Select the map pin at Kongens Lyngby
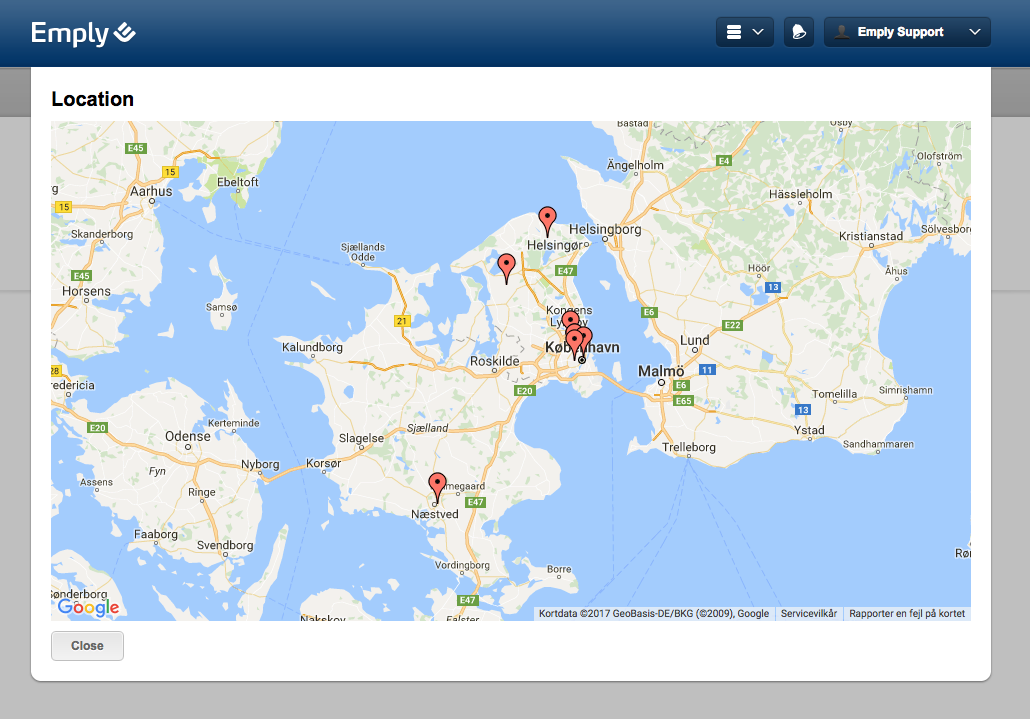1030x719 pixels. 570,320
